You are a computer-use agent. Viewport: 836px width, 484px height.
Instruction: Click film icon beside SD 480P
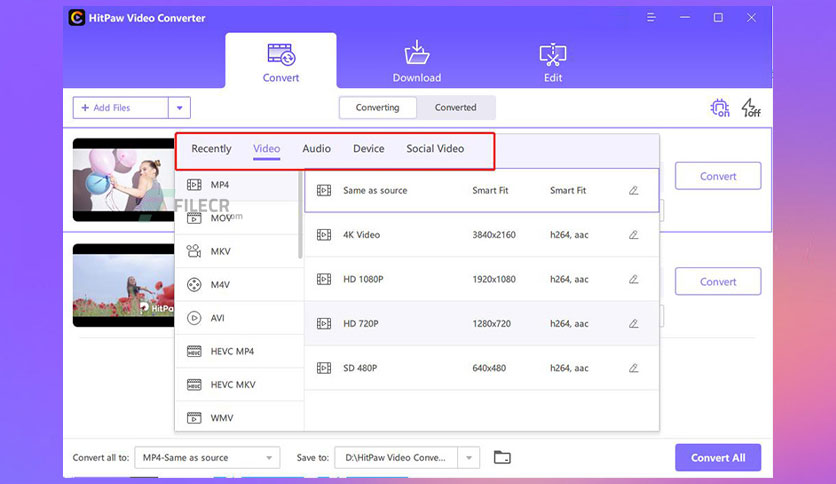pos(324,368)
